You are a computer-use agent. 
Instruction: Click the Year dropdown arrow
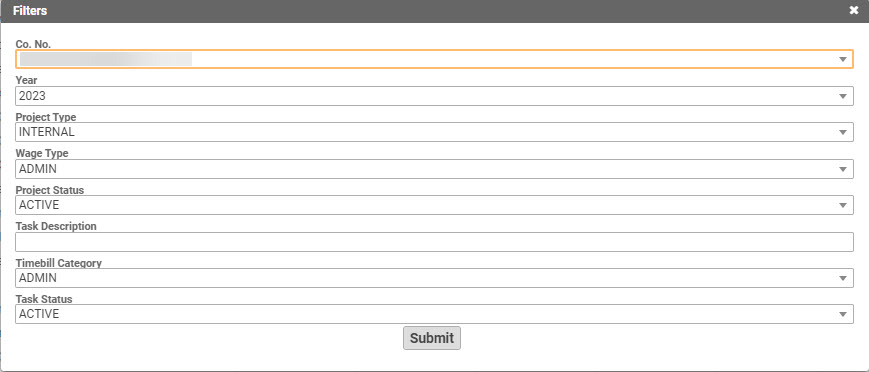(x=843, y=96)
